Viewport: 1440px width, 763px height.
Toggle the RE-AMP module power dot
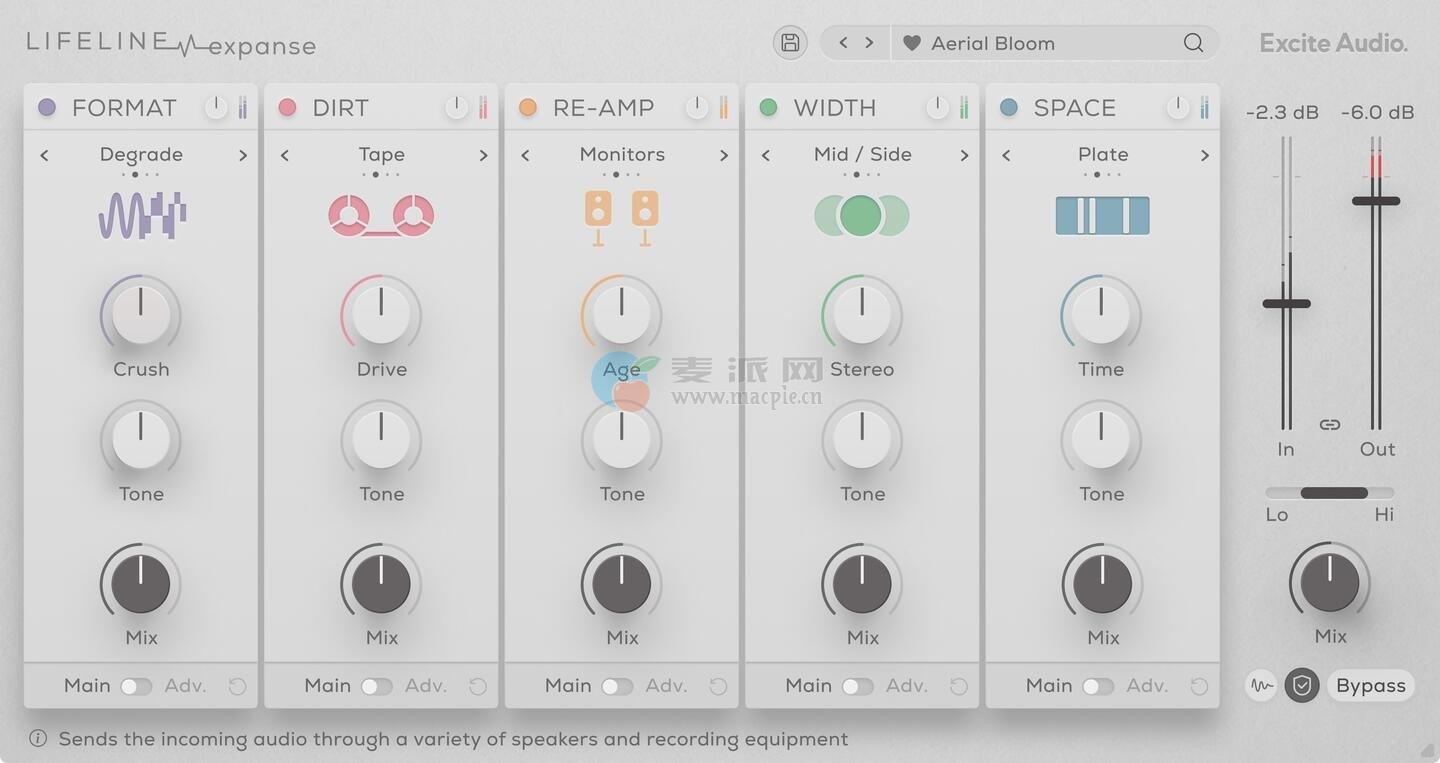528,107
